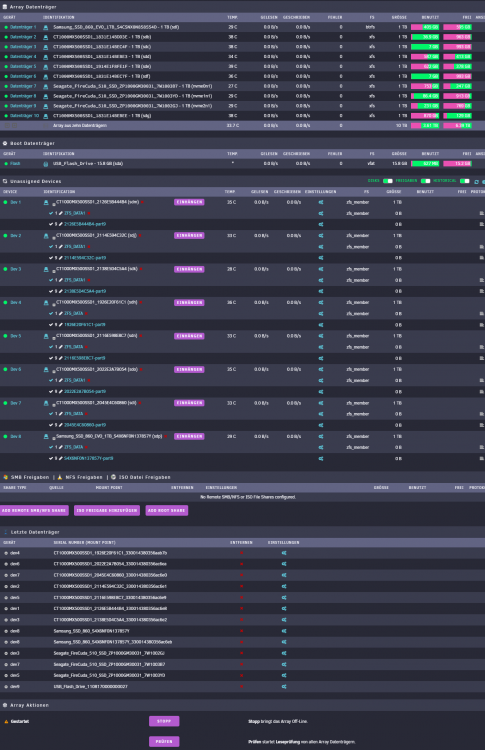Click Einhängen button for Dev 1
This screenshot has width=485, height=750.
click(189, 202)
